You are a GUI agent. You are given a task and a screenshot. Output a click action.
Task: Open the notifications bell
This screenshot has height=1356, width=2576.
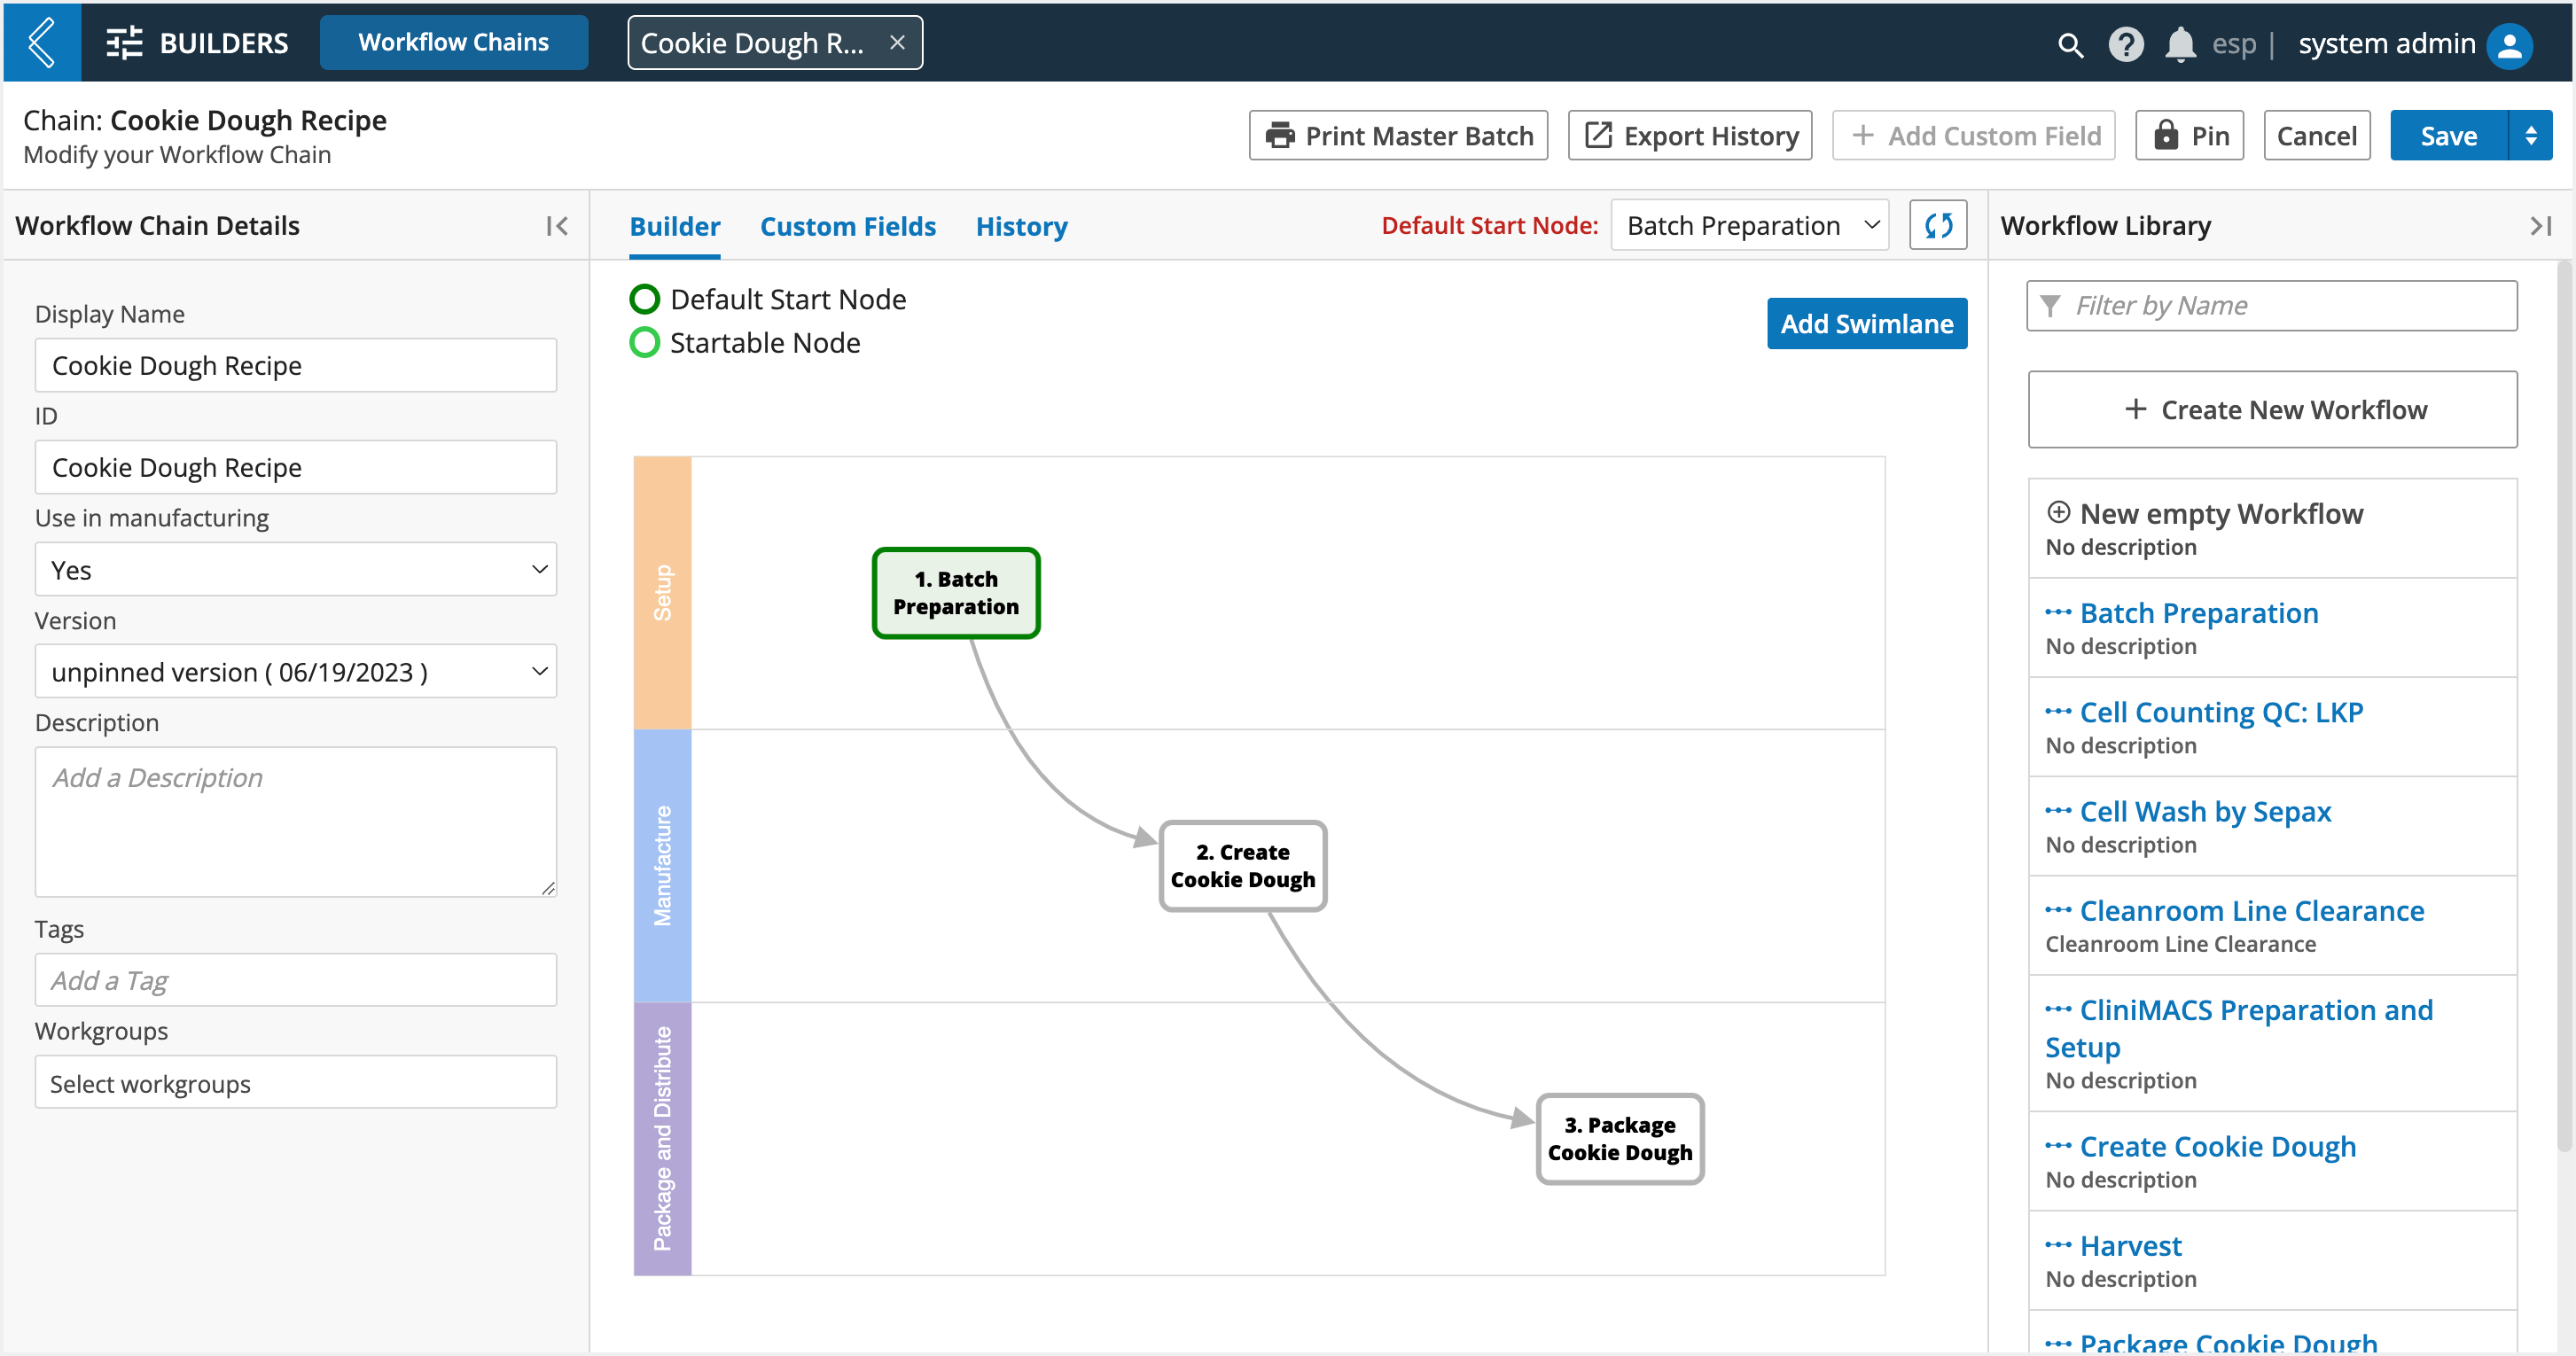pyautogui.click(x=2180, y=44)
